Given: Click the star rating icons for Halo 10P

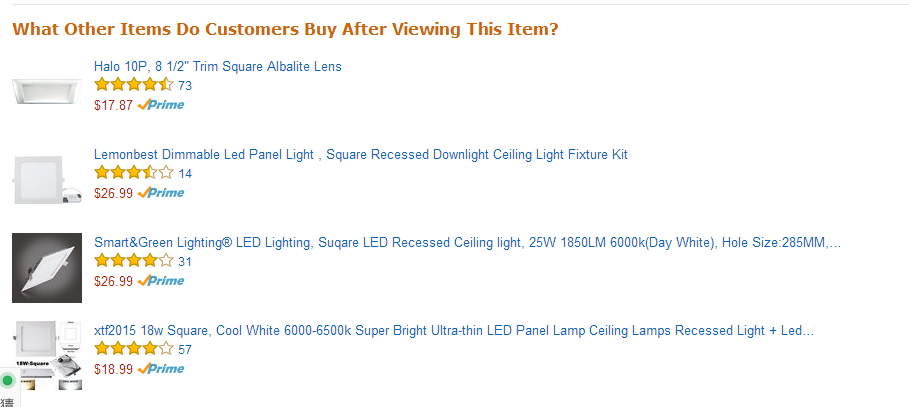Looking at the screenshot, I should [x=133, y=85].
